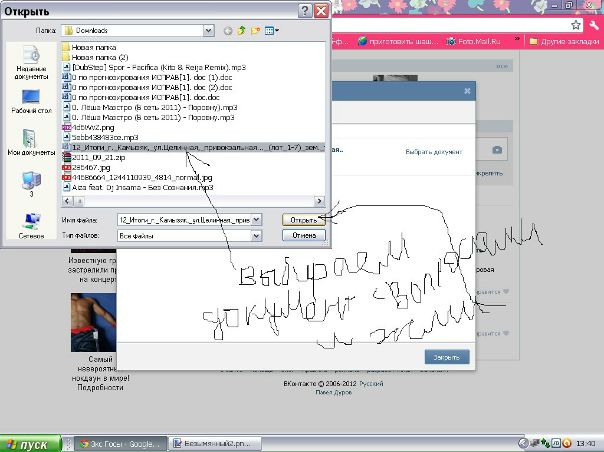Expand the Имя файла filename dropdown
The height and width of the screenshot is (452, 604).
(x=257, y=219)
